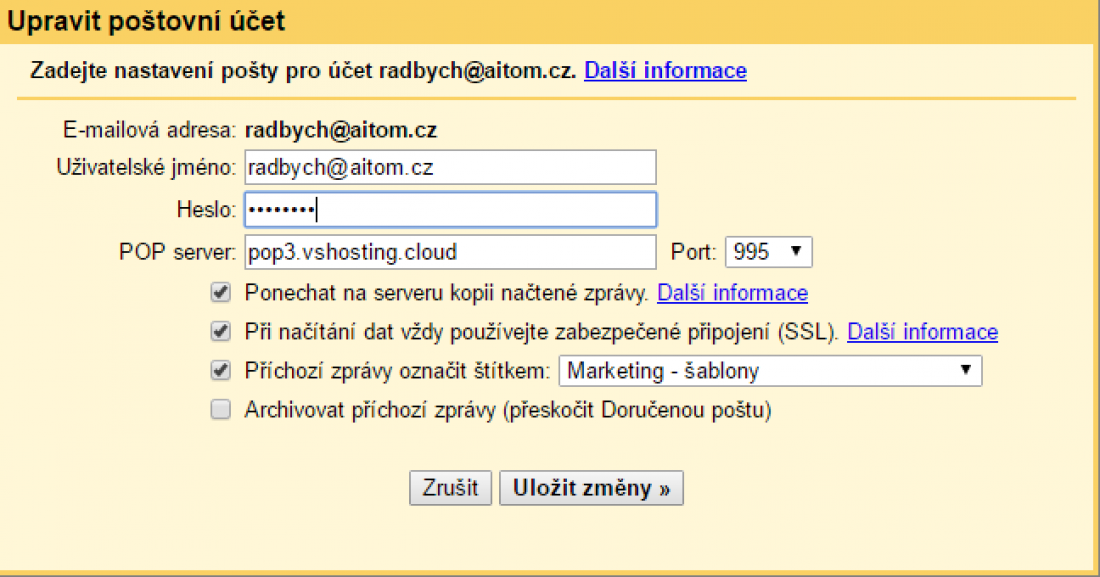Uncheck Ponechat na serveru kopii checkbox
Image resolution: width=1100 pixels, height=577 pixels.
tap(221, 293)
